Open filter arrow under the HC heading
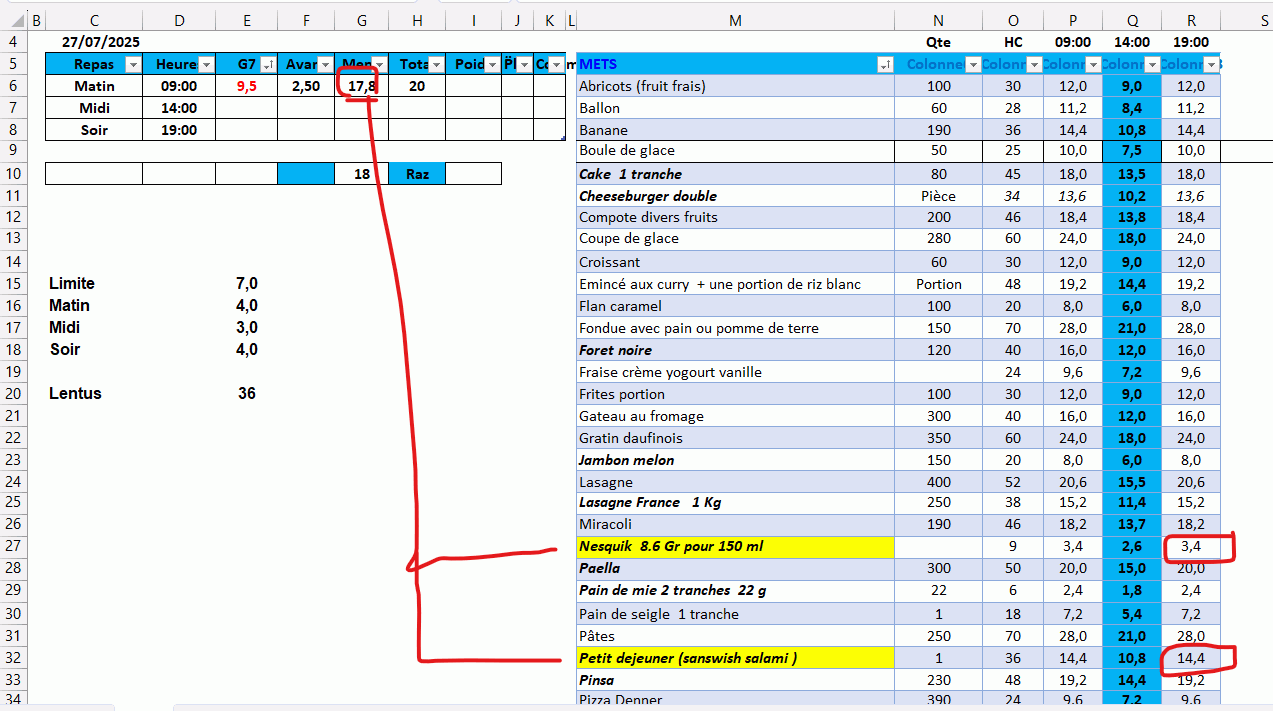Screen dimensions: 1273x711 pos(1032,65)
